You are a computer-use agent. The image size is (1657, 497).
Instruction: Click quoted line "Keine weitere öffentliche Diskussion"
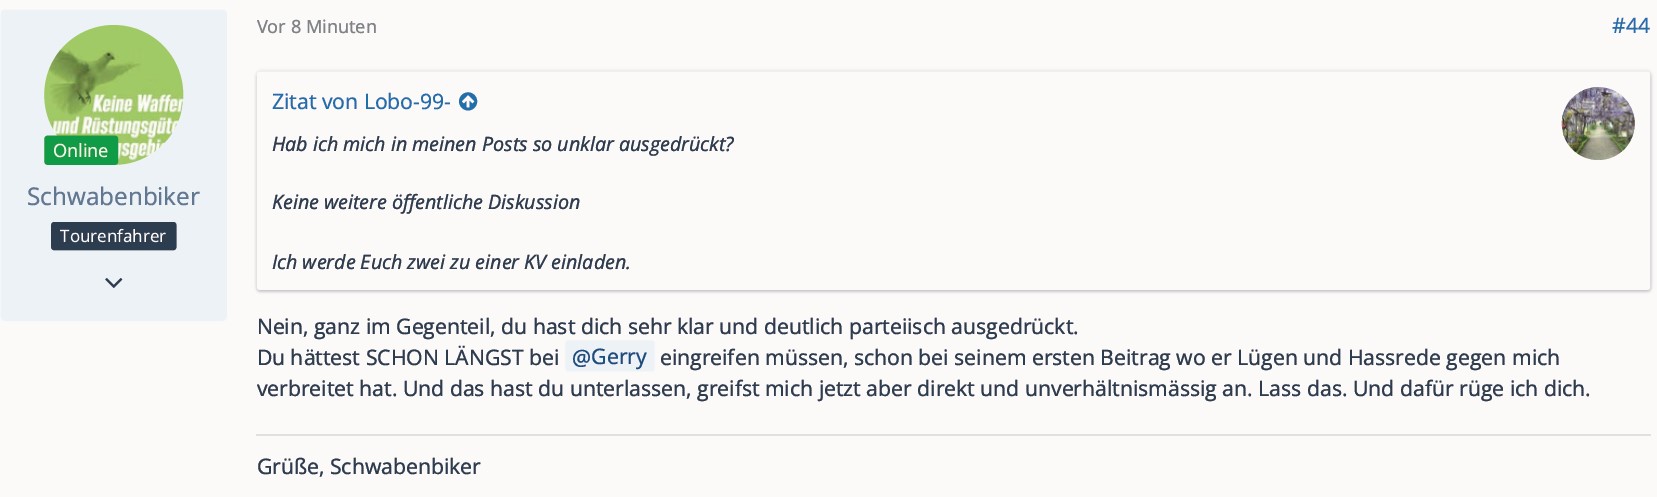click(x=425, y=202)
